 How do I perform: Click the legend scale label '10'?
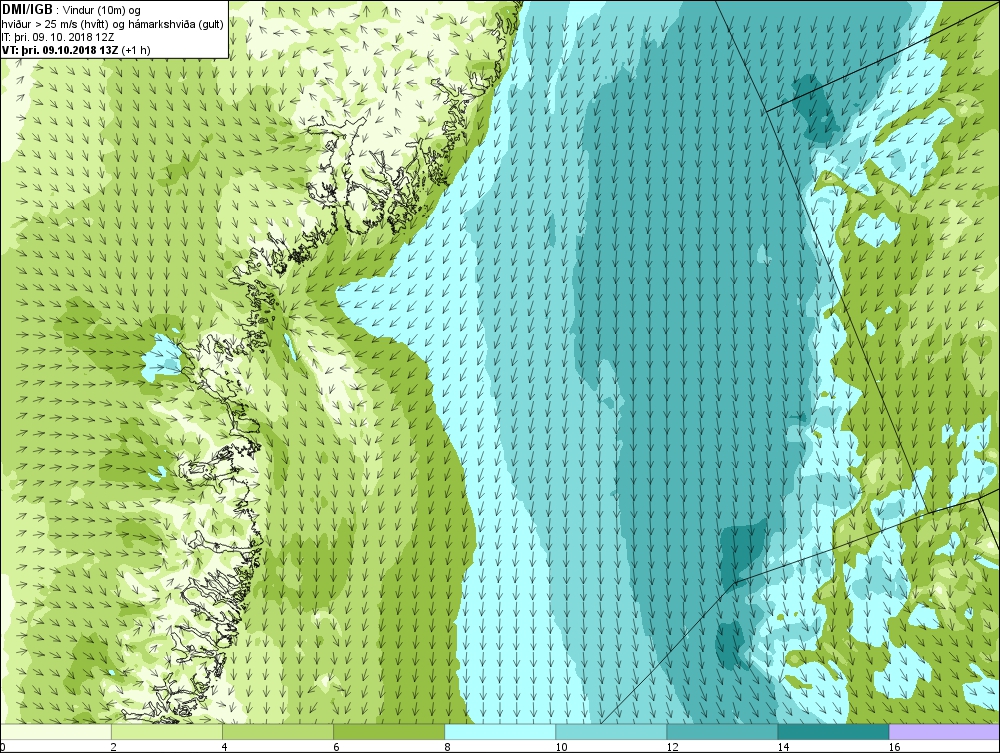pos(561,747)
